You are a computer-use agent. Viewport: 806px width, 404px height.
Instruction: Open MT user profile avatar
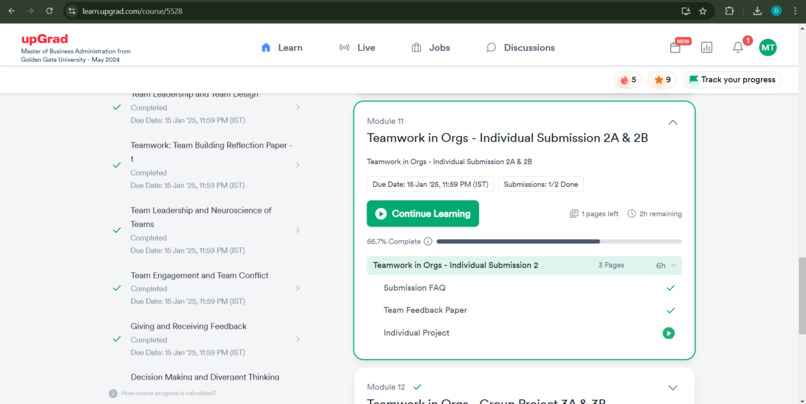[767, 48]
